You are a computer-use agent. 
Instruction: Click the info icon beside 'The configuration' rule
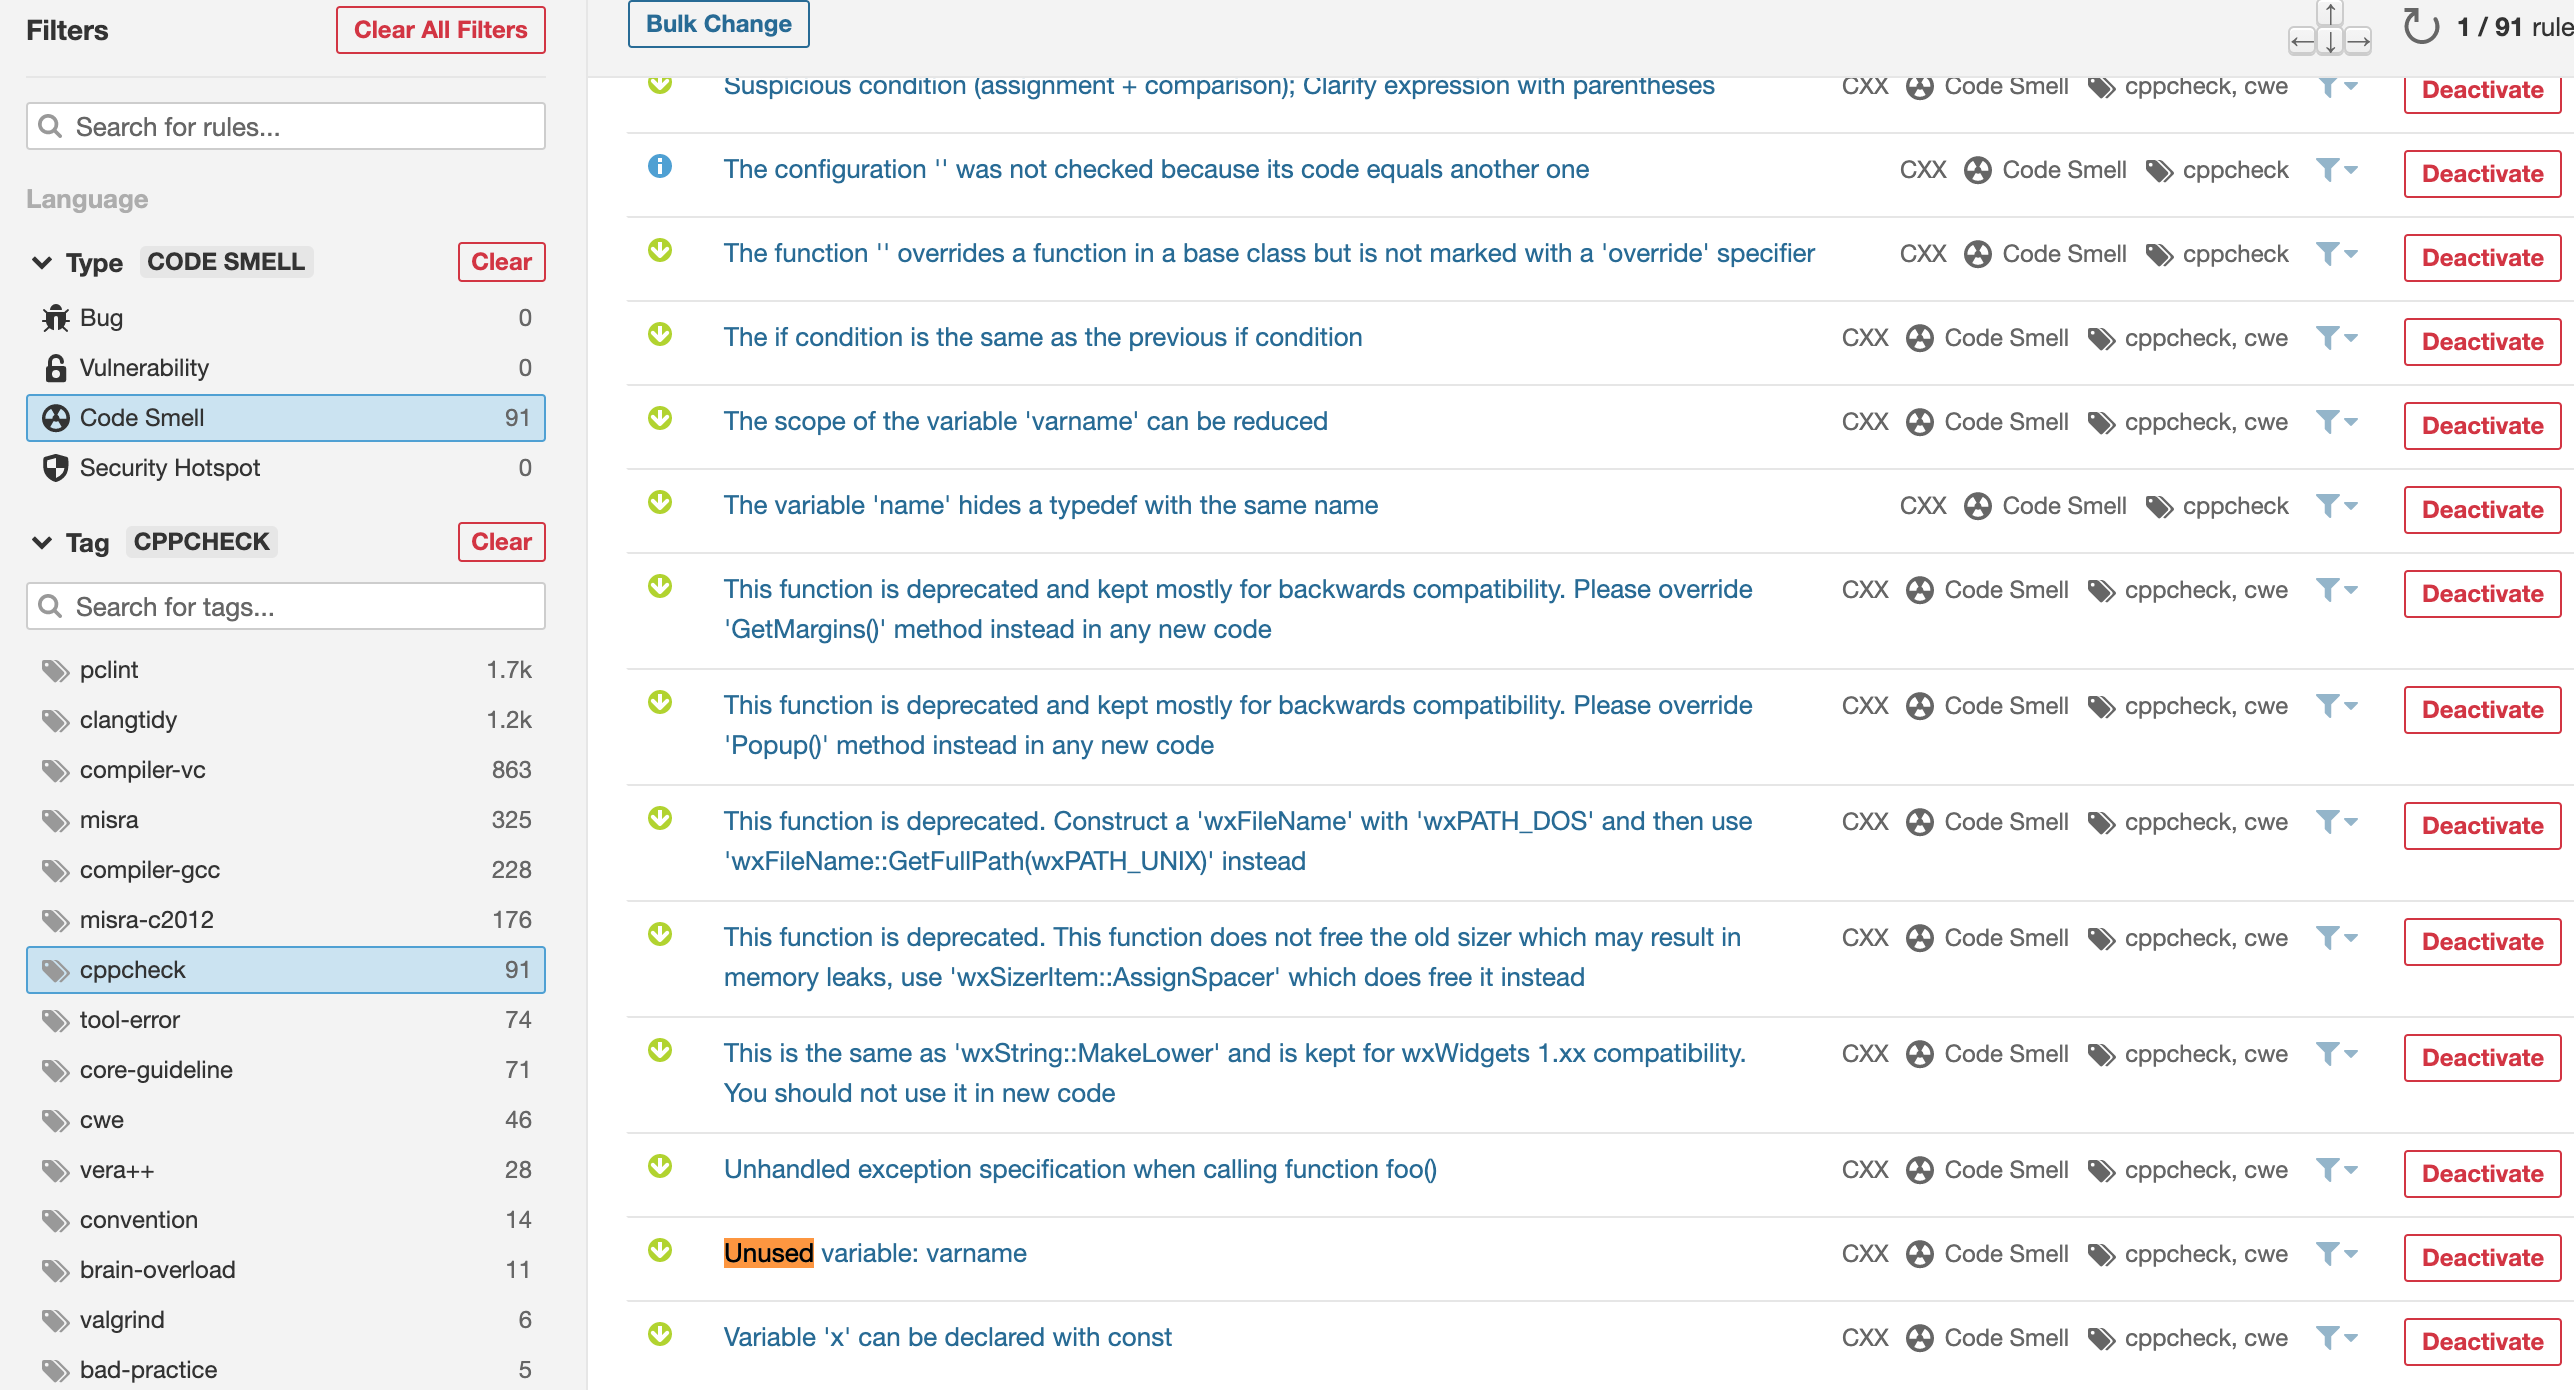tap(662, 168)
